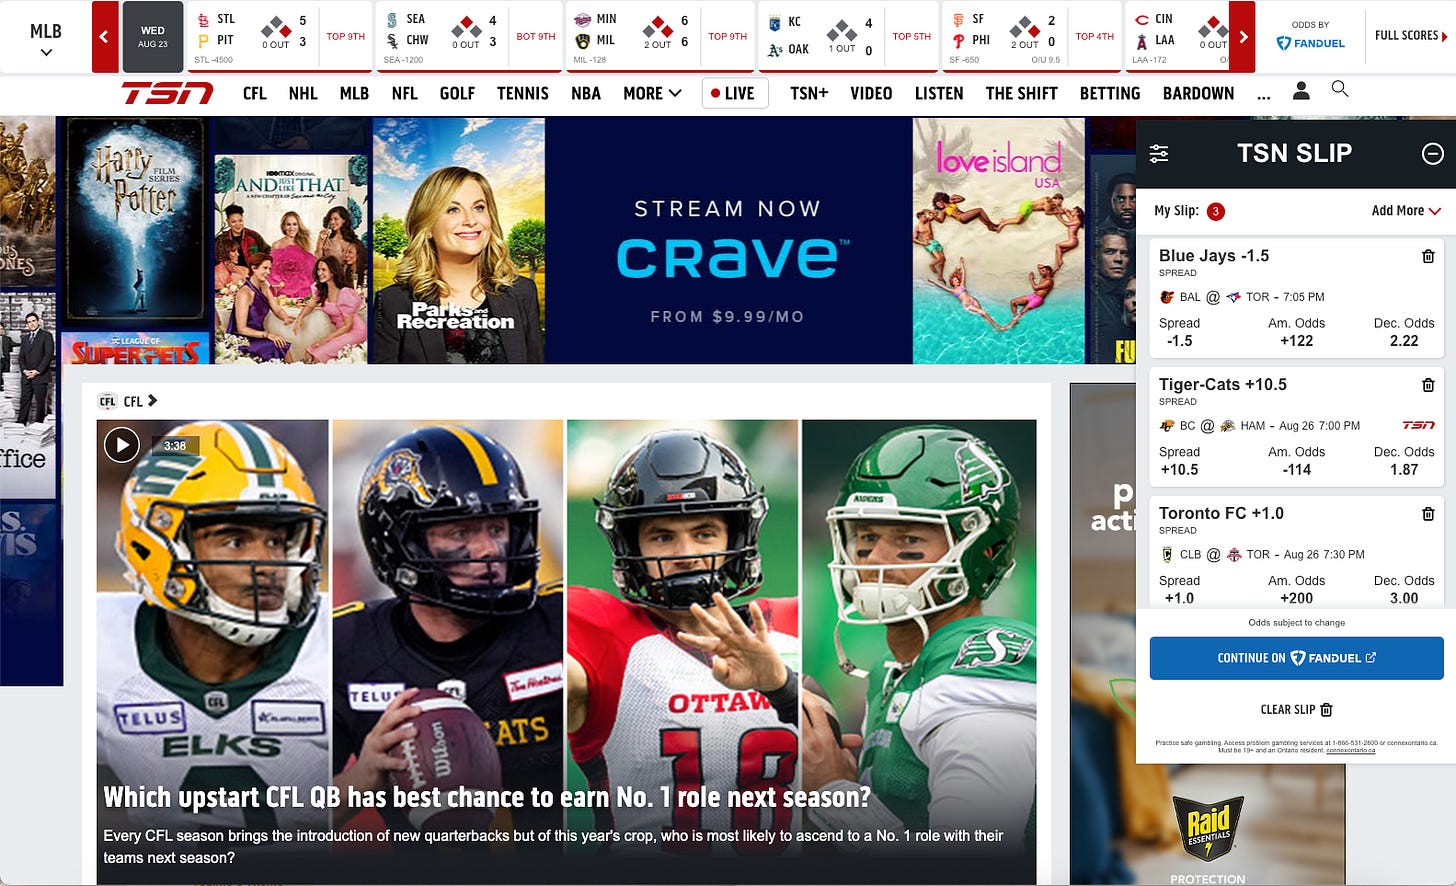Click Parks and Recreation poster
1456x886 pixels.
click(459, 240)
